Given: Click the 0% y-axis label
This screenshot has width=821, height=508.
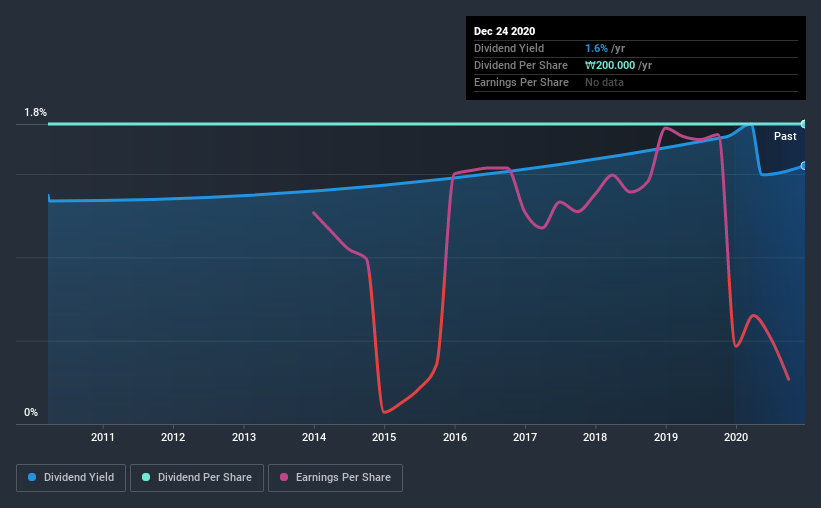Looking at the screenshot, I should [x=31, y=413].
